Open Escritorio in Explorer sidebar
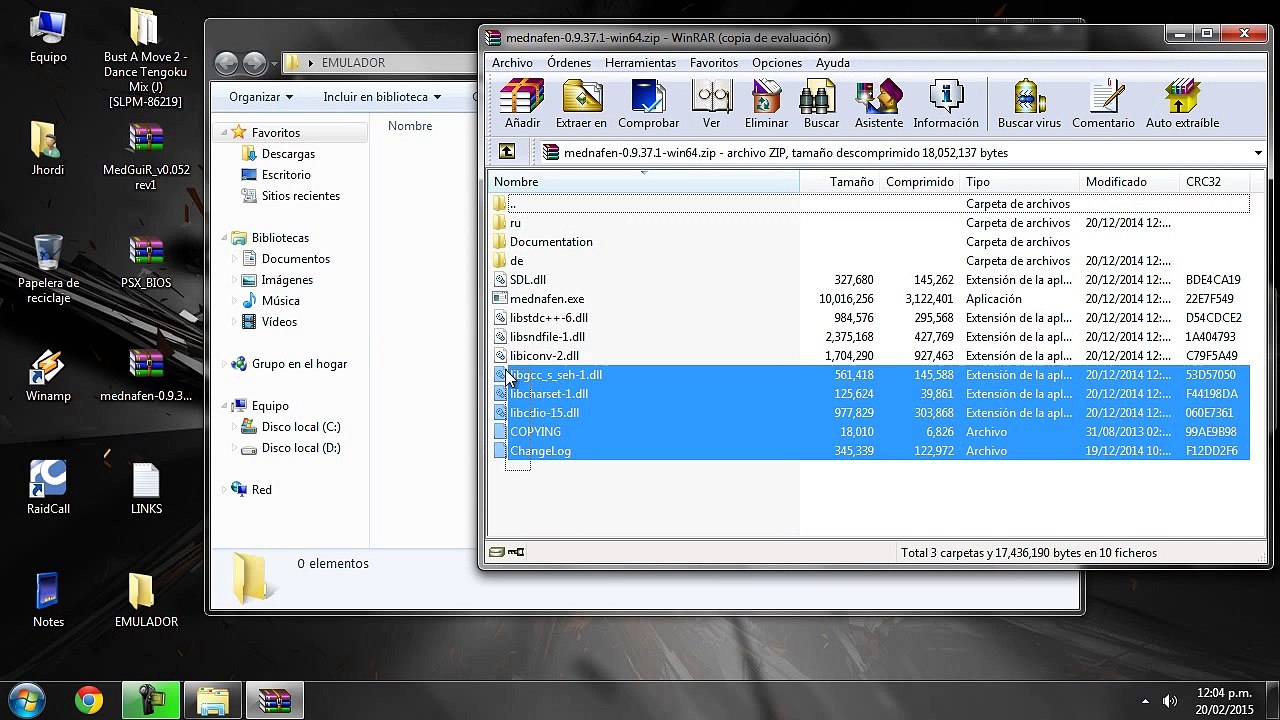The image size is (1280, 720). (285, 175)
